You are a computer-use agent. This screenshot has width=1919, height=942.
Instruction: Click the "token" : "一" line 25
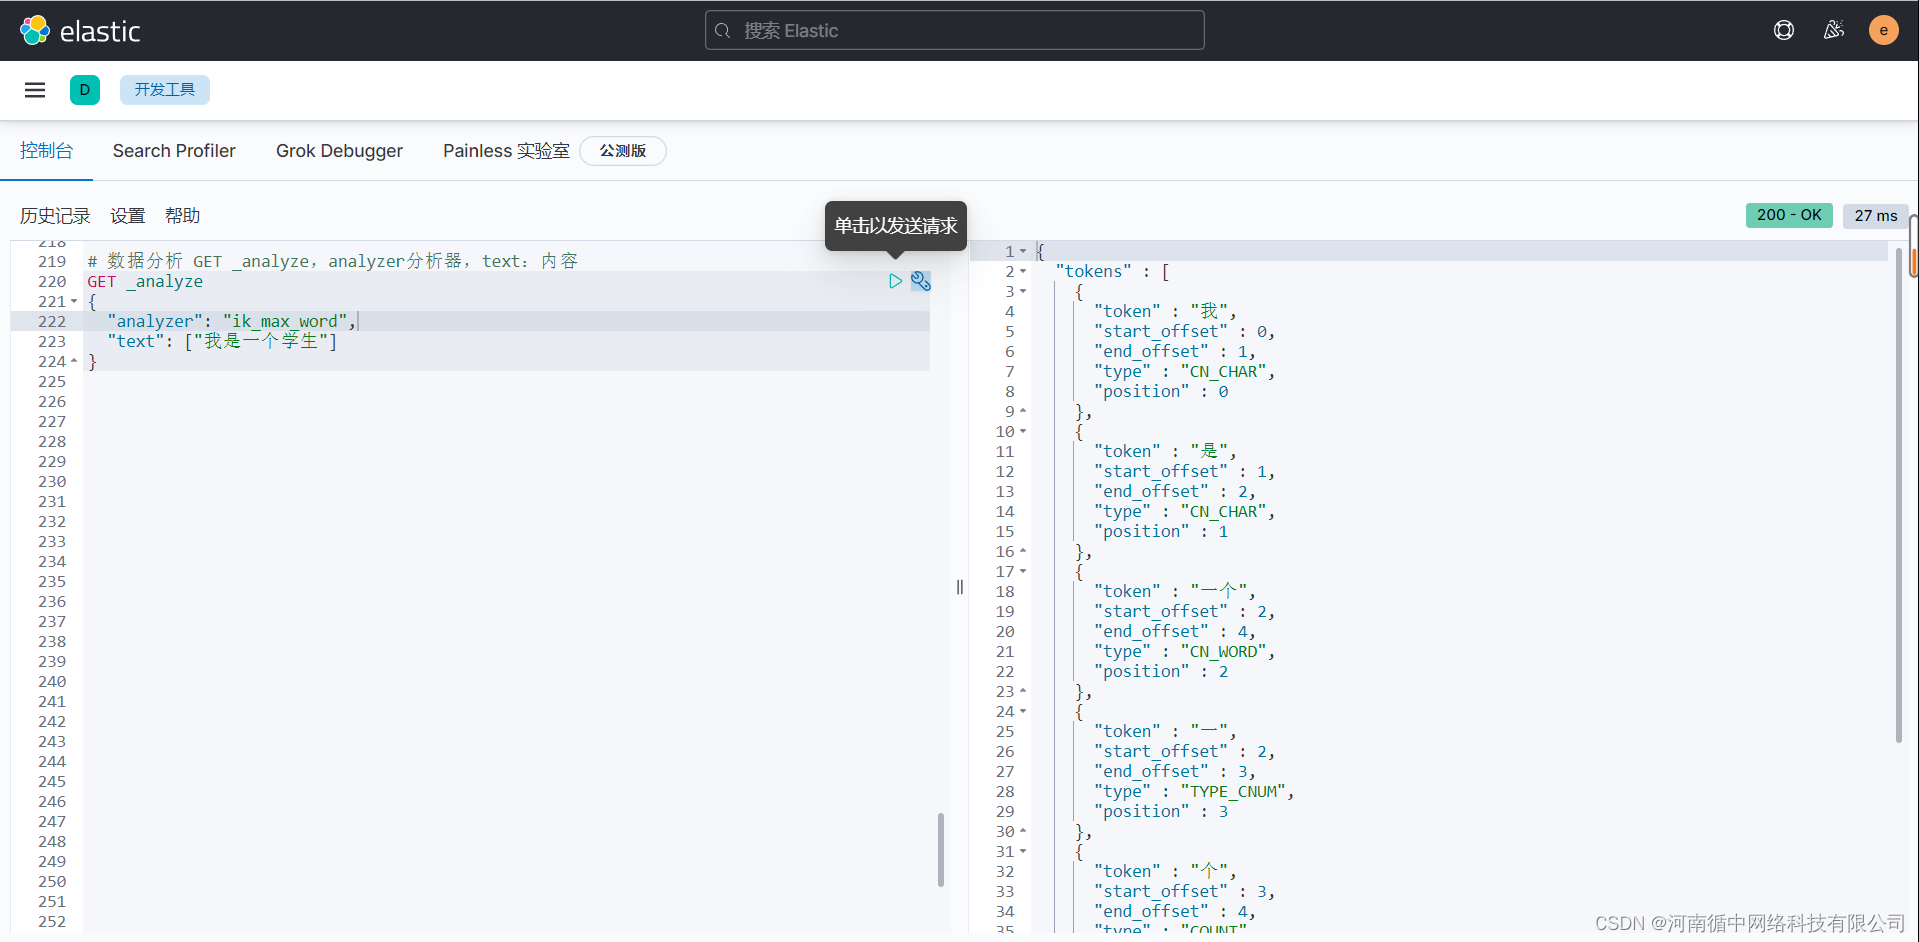point(1165,731)
